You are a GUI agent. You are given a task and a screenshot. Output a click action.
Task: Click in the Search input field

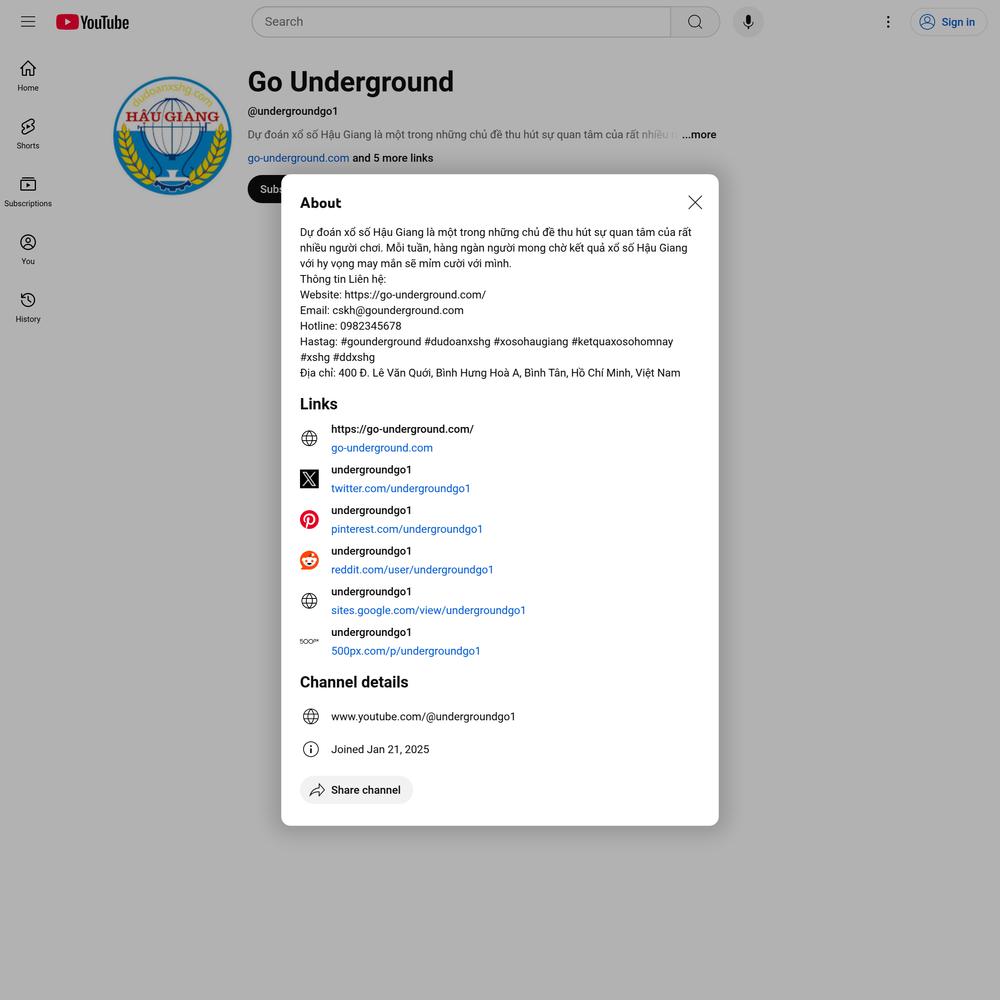coord(460,22)
